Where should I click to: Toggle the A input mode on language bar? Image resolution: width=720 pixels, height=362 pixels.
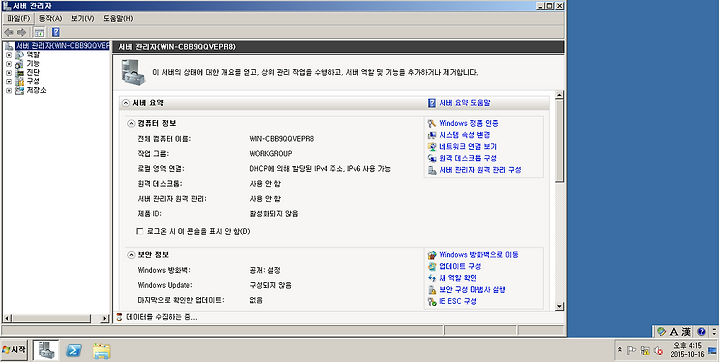coord(674,331)
